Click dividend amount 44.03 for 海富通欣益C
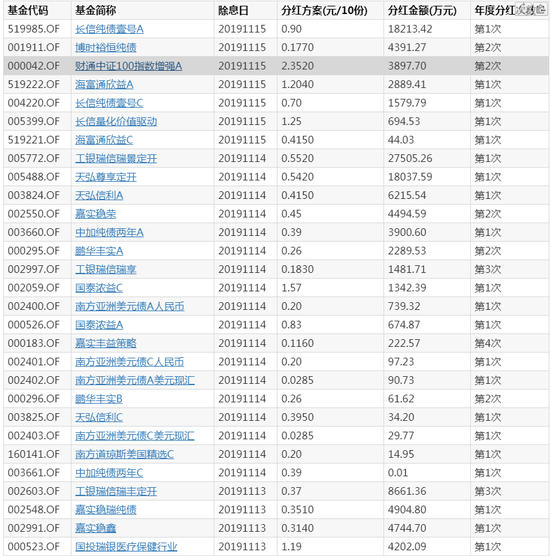550x556 pixels. 401,140
